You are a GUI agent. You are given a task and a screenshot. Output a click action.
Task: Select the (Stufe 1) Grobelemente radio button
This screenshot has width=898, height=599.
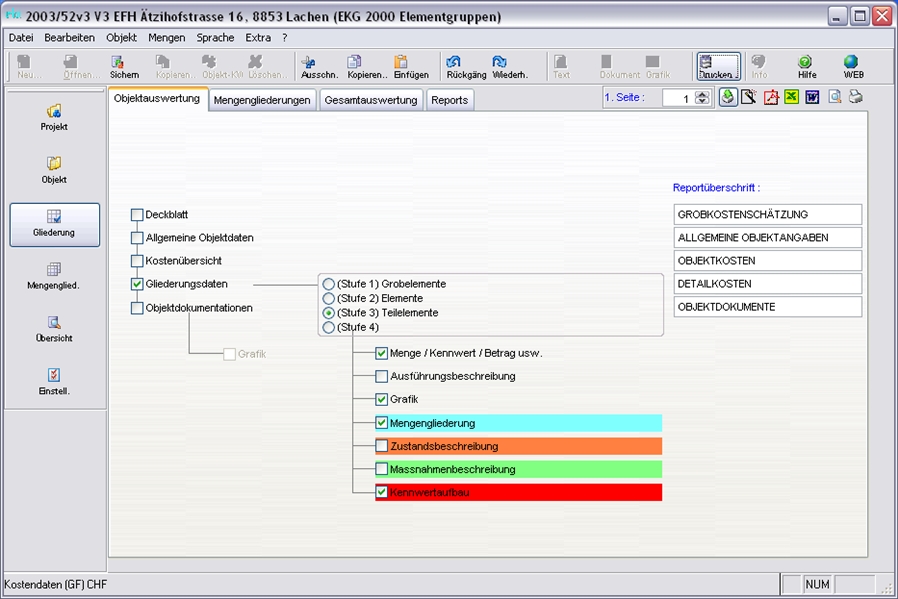click(x=329, y=284)
